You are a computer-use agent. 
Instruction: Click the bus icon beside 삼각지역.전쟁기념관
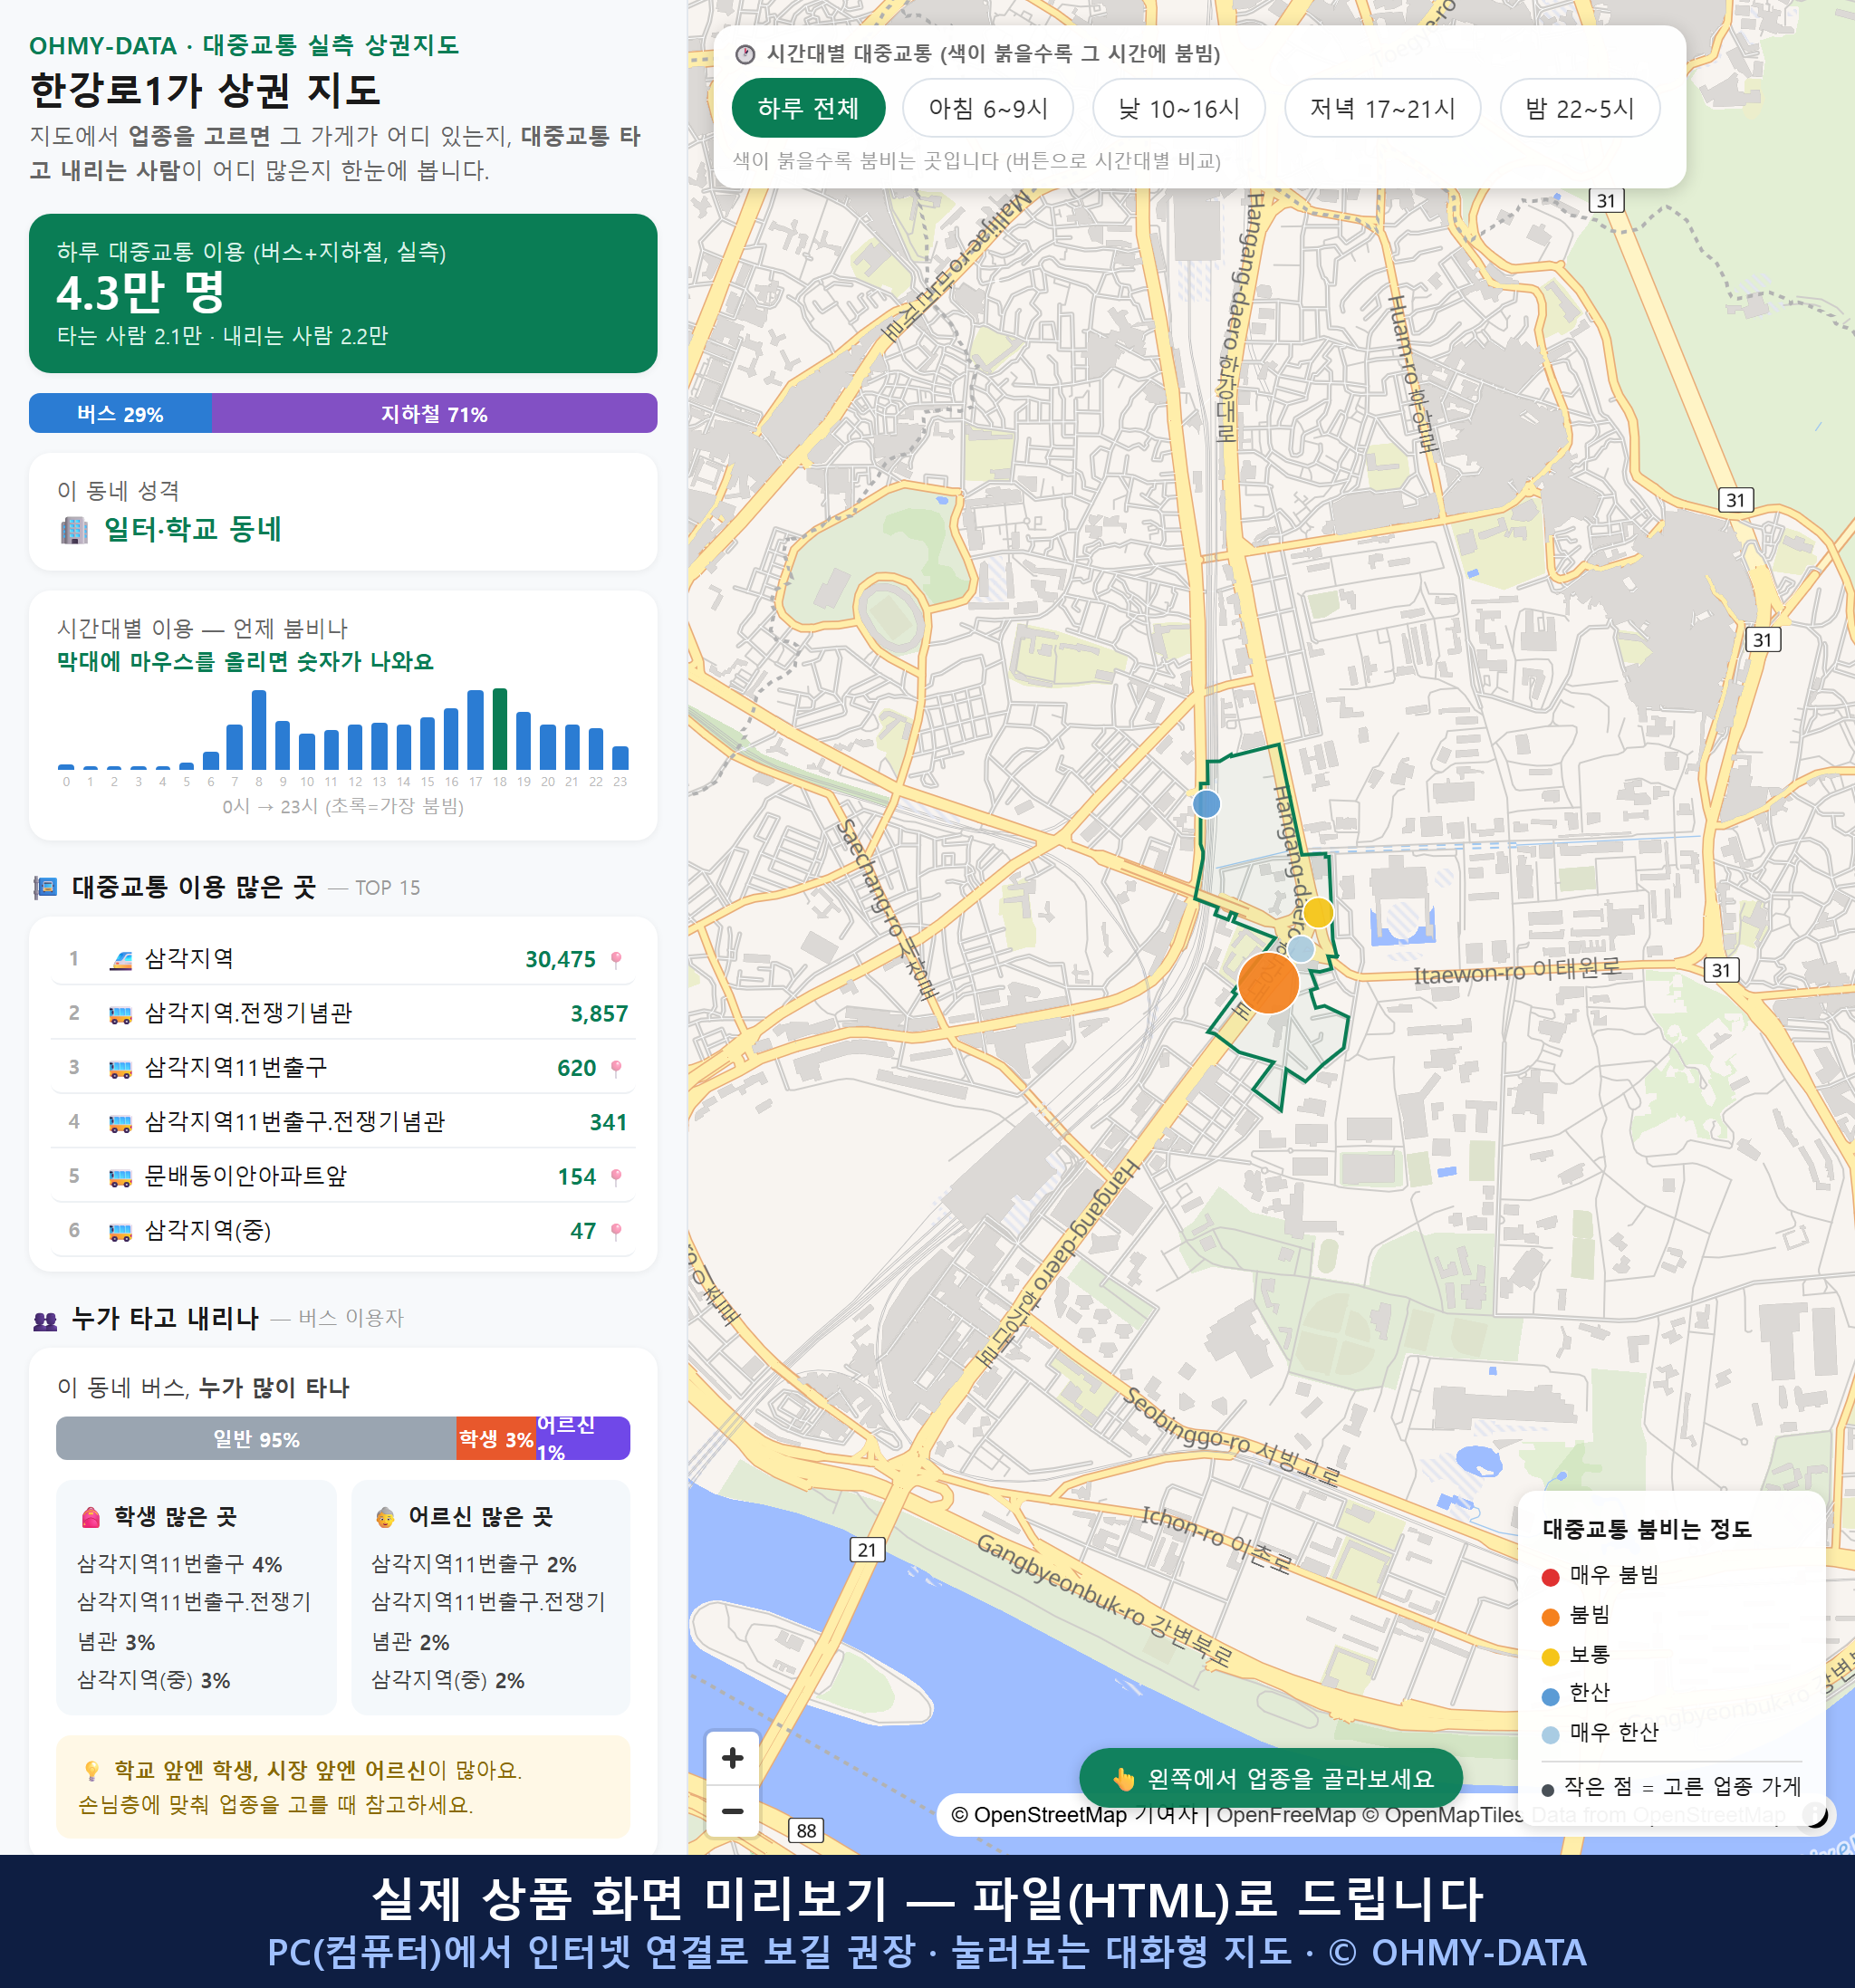[x=120, y=1014]
